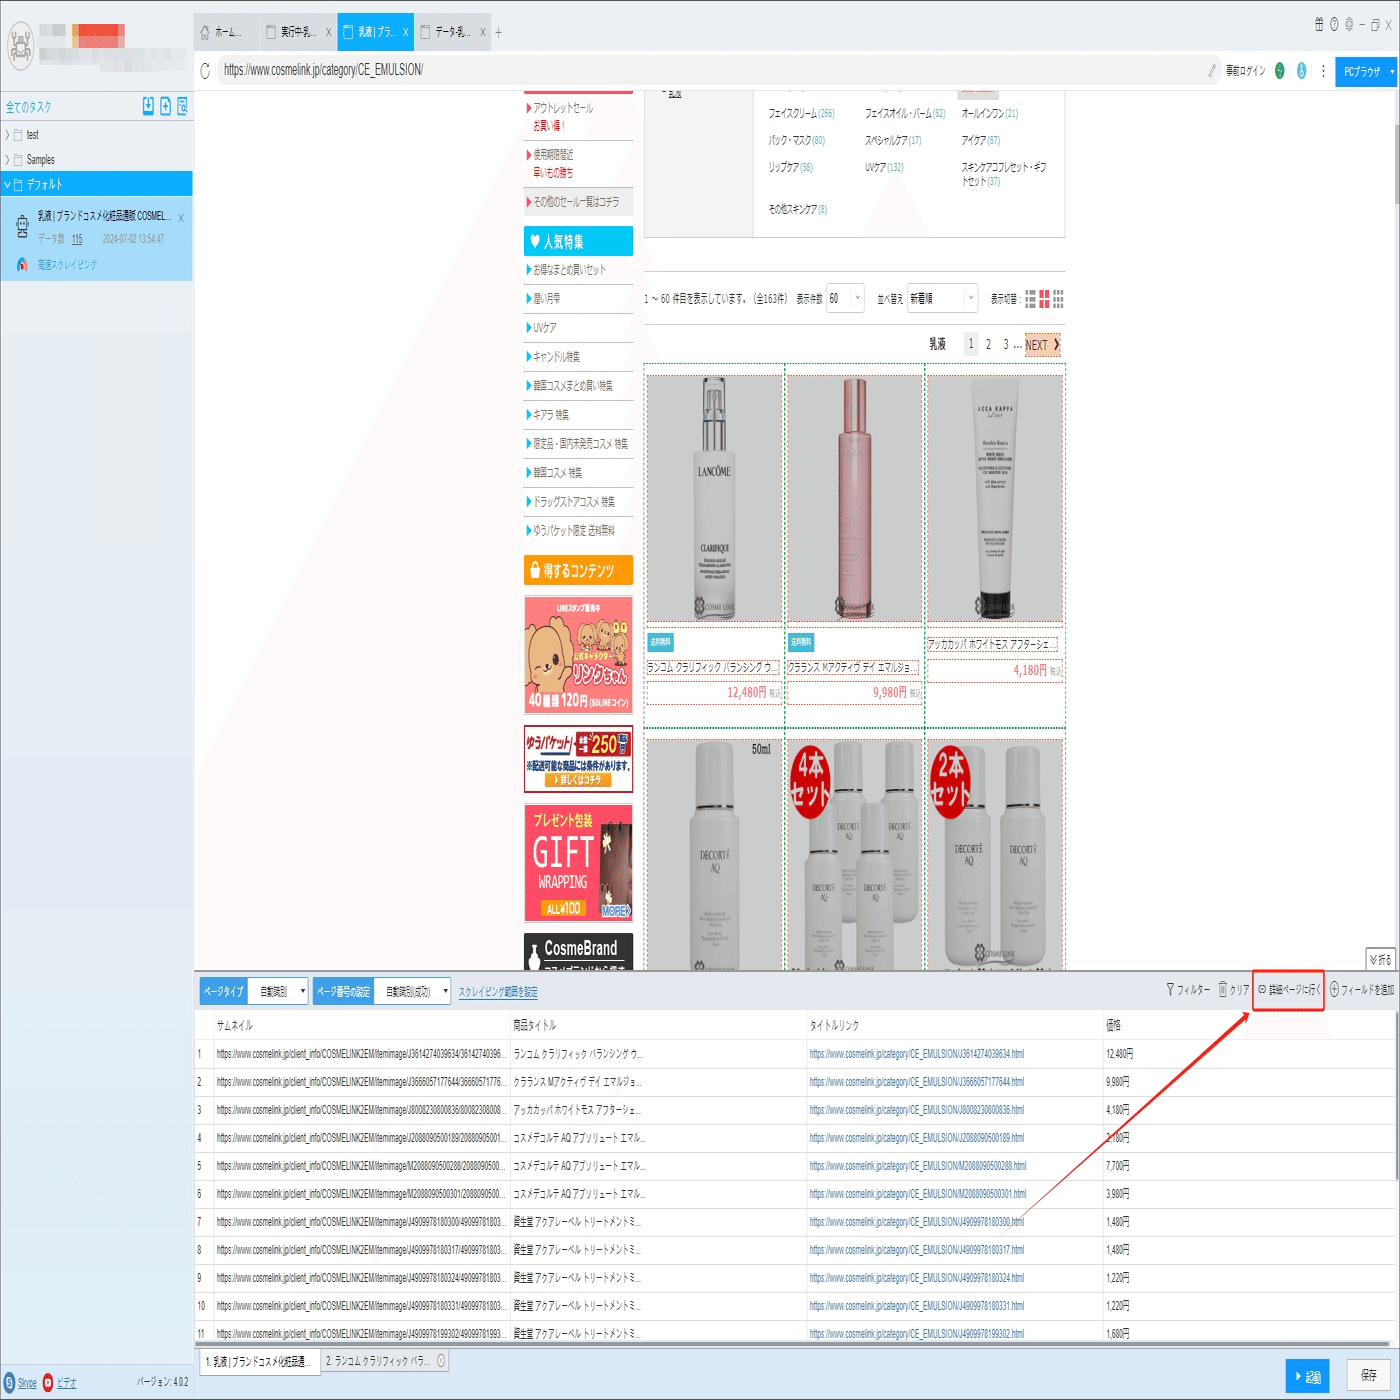1400x1400 pixels.
Task: Click the フィルター filter button
Action: coord(1188,990)
